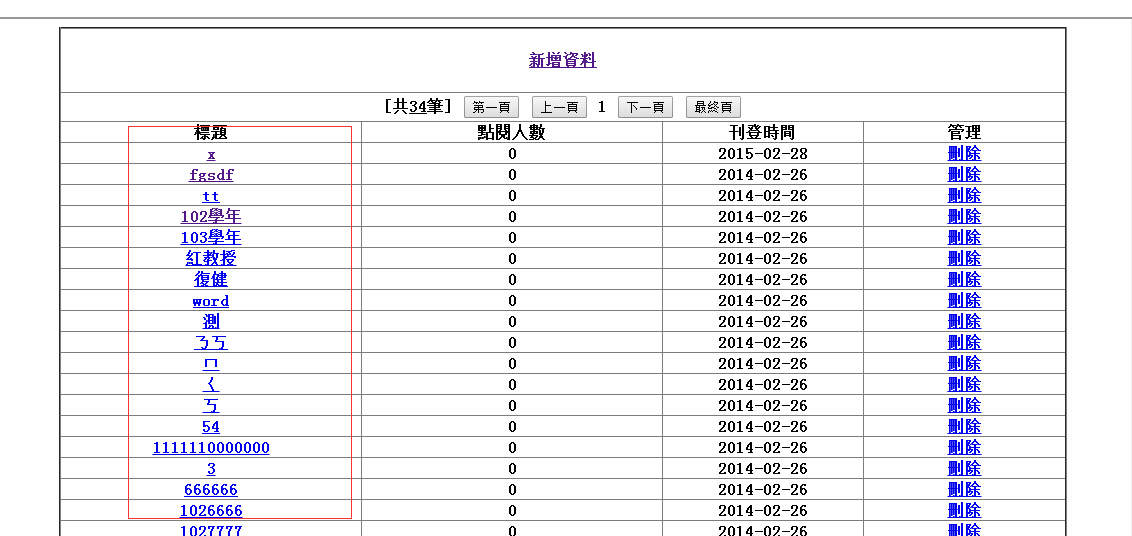Open the 103學年 entry
Viewport: 1132px width, 536px height.
coord(211,238)
